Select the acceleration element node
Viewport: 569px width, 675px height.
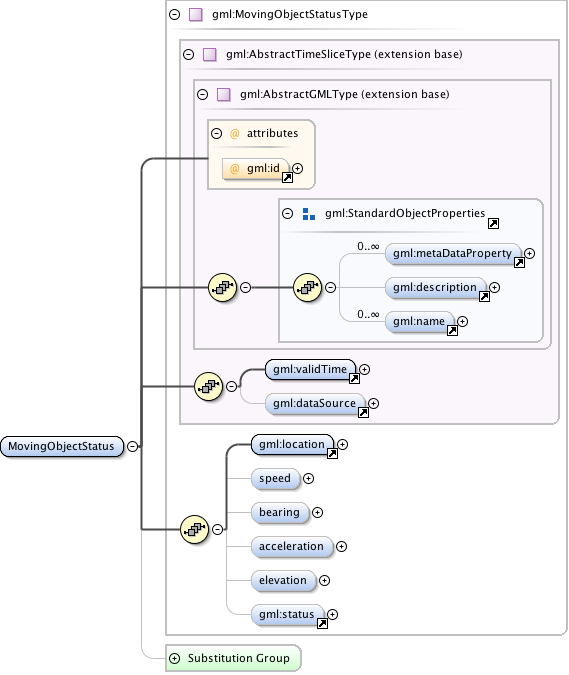292,546
